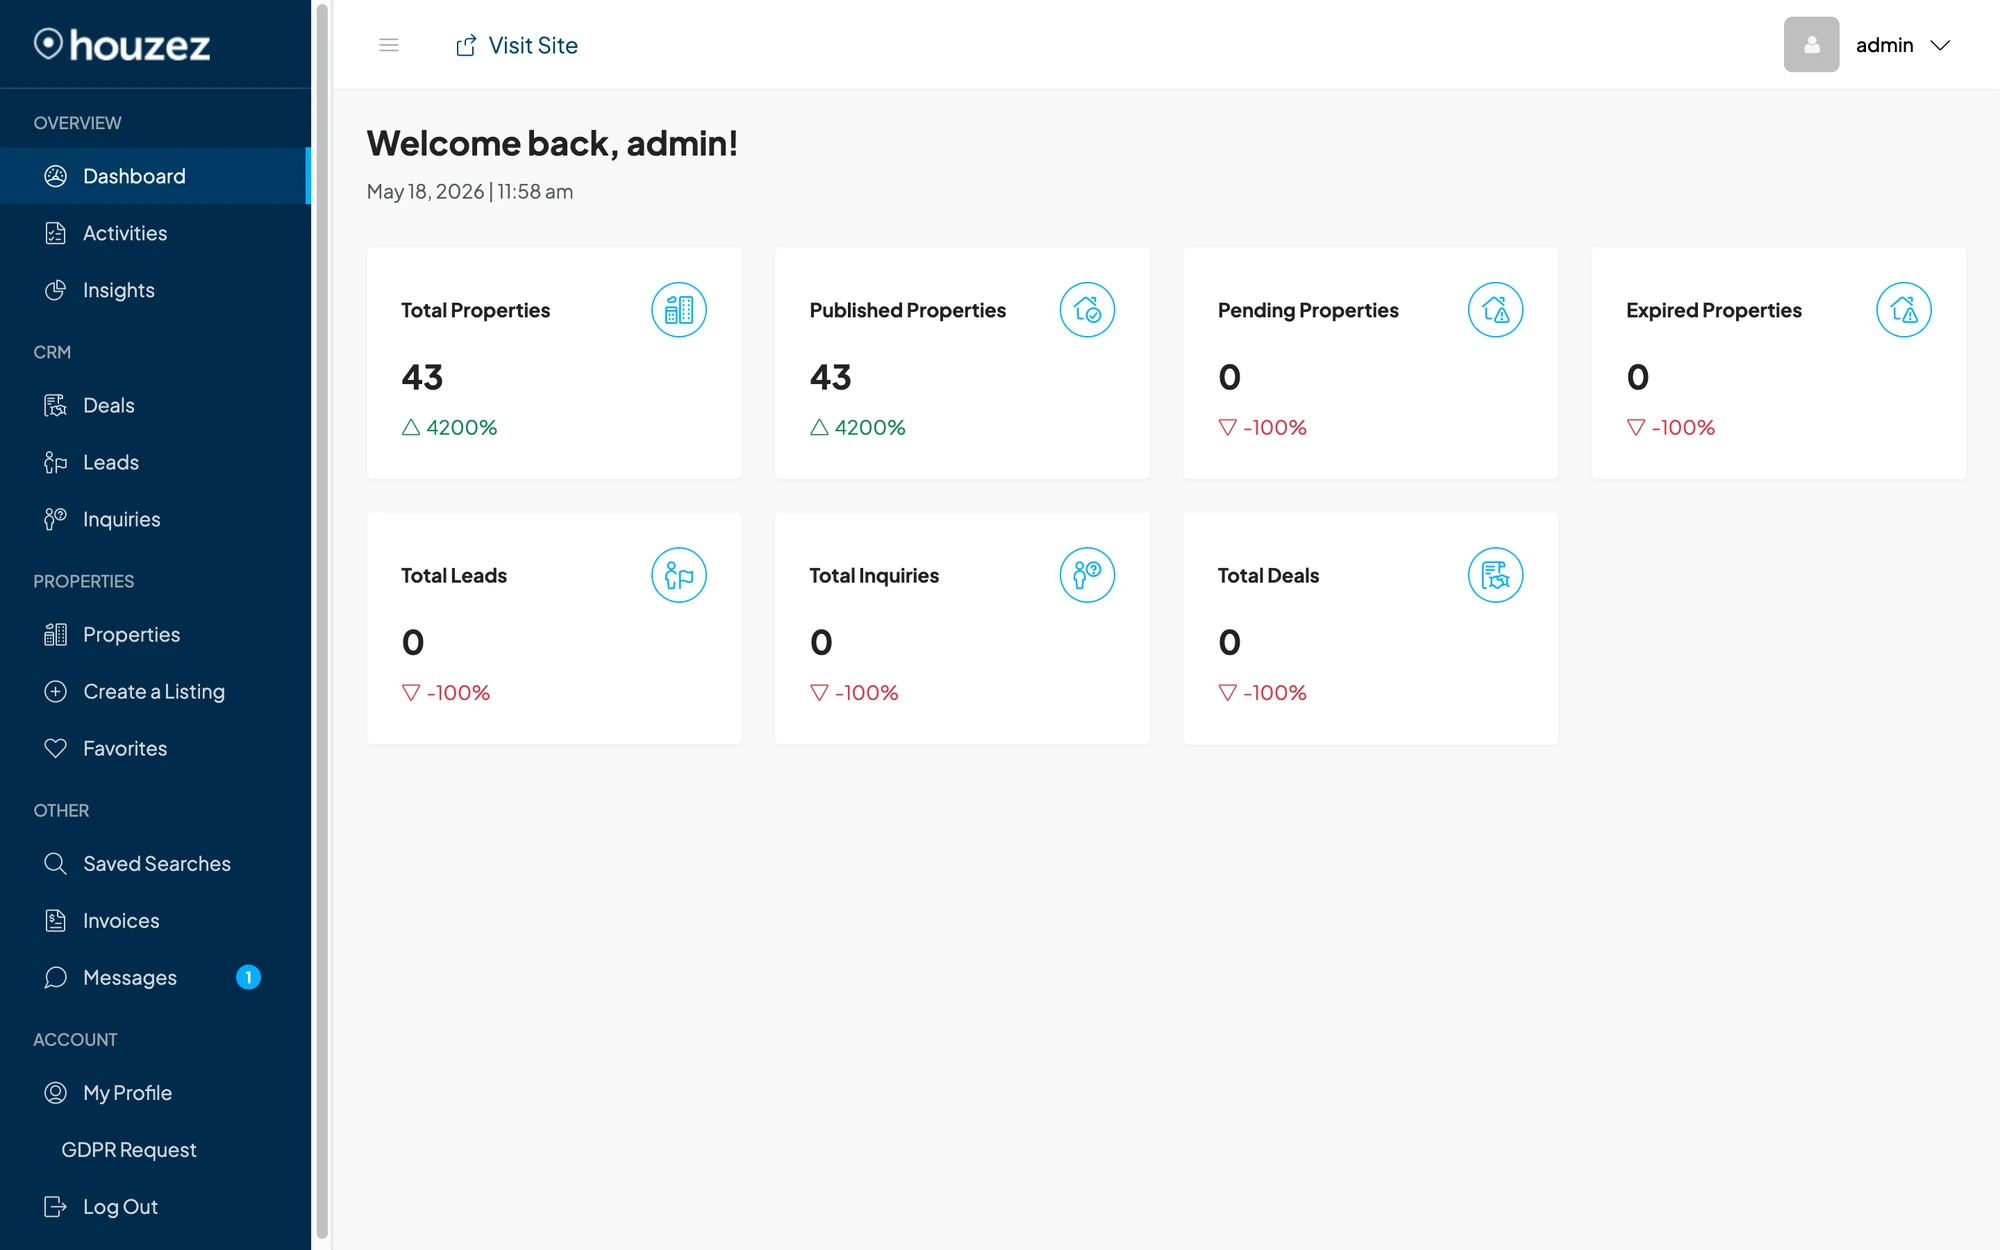Click the houzez logo
Viewport: 2000px width, 1250px height.
(122, 45)
